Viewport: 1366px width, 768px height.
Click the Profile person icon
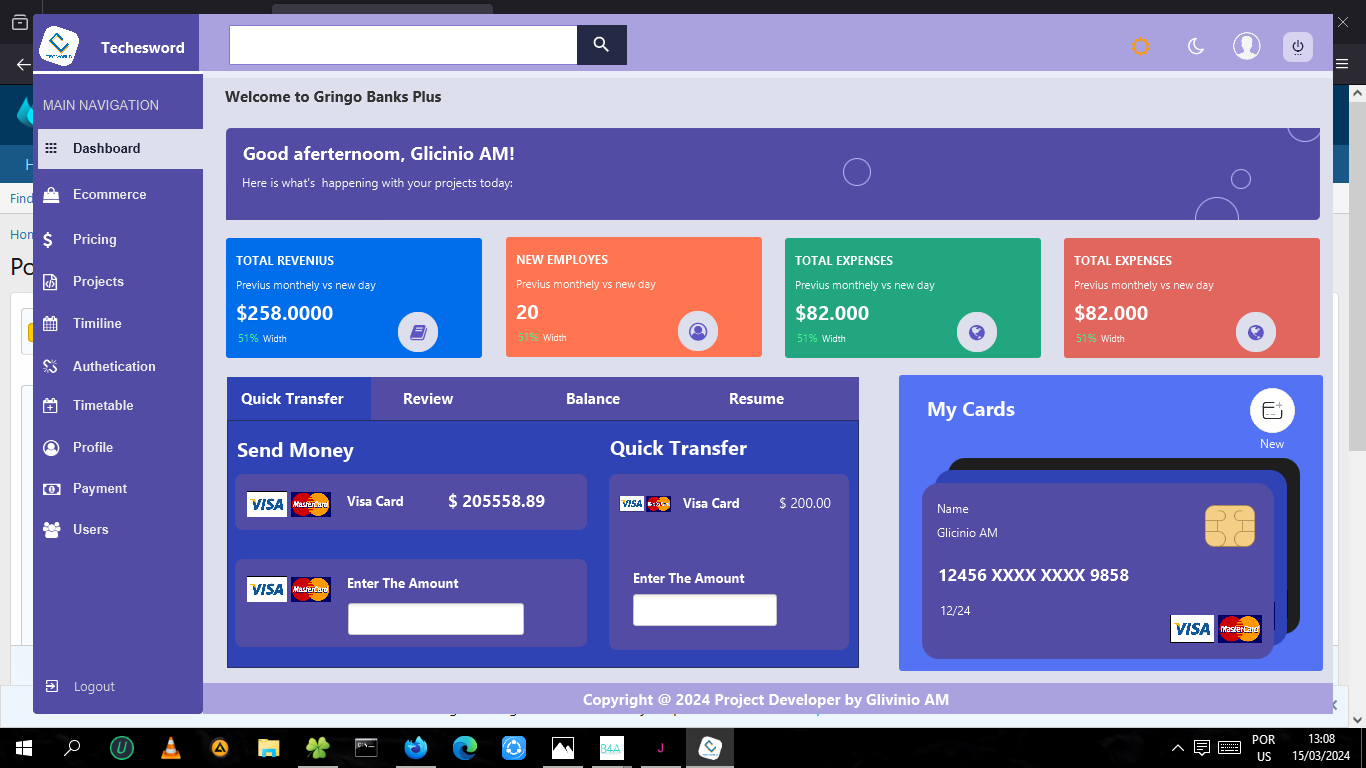point(51,448)
